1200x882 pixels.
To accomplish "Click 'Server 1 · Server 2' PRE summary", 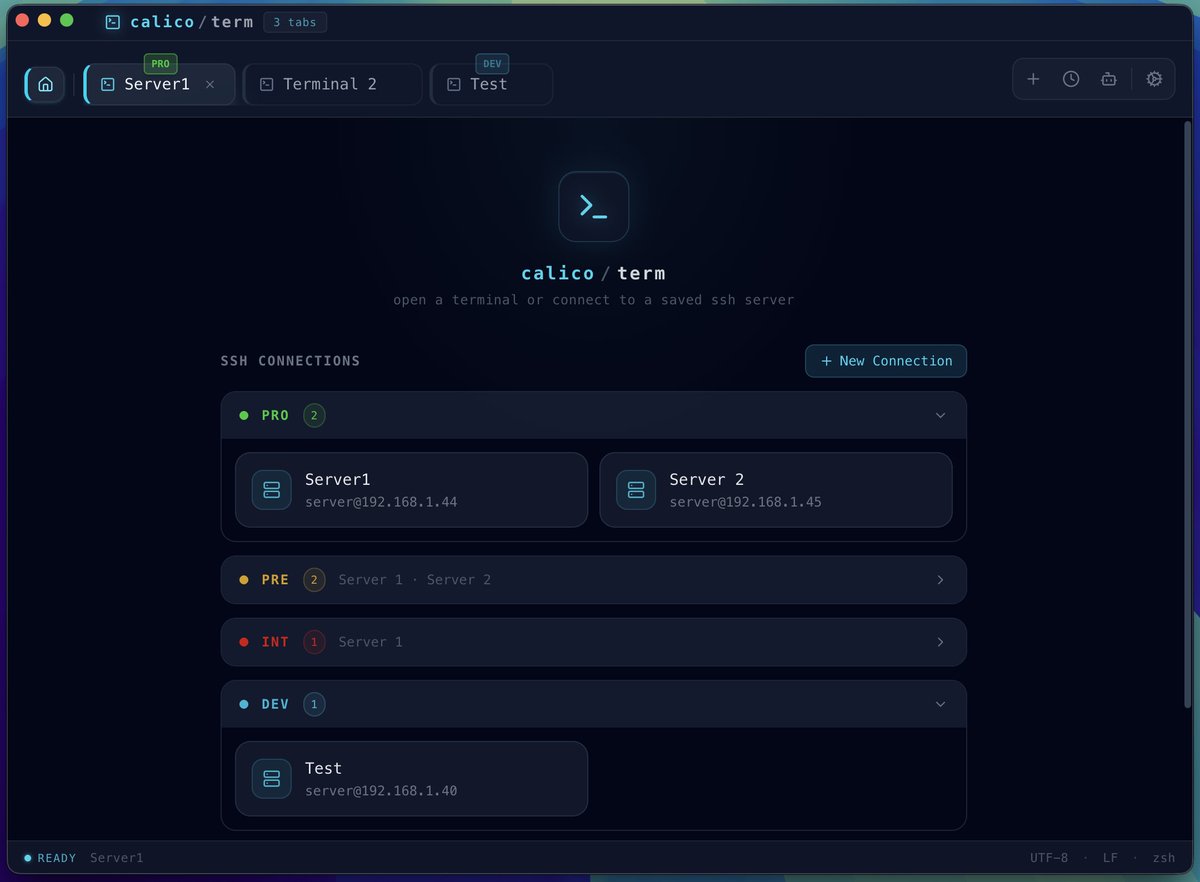I will click(x=415, y=580).
